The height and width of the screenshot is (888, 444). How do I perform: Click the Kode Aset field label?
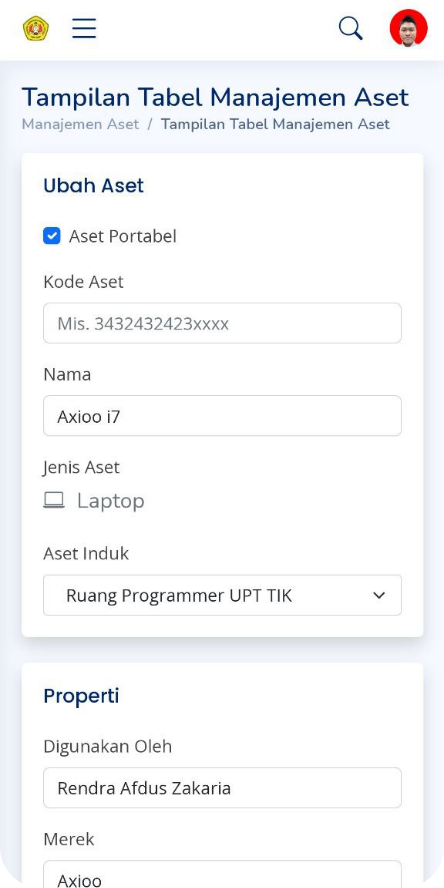click(x=83, y=282)
